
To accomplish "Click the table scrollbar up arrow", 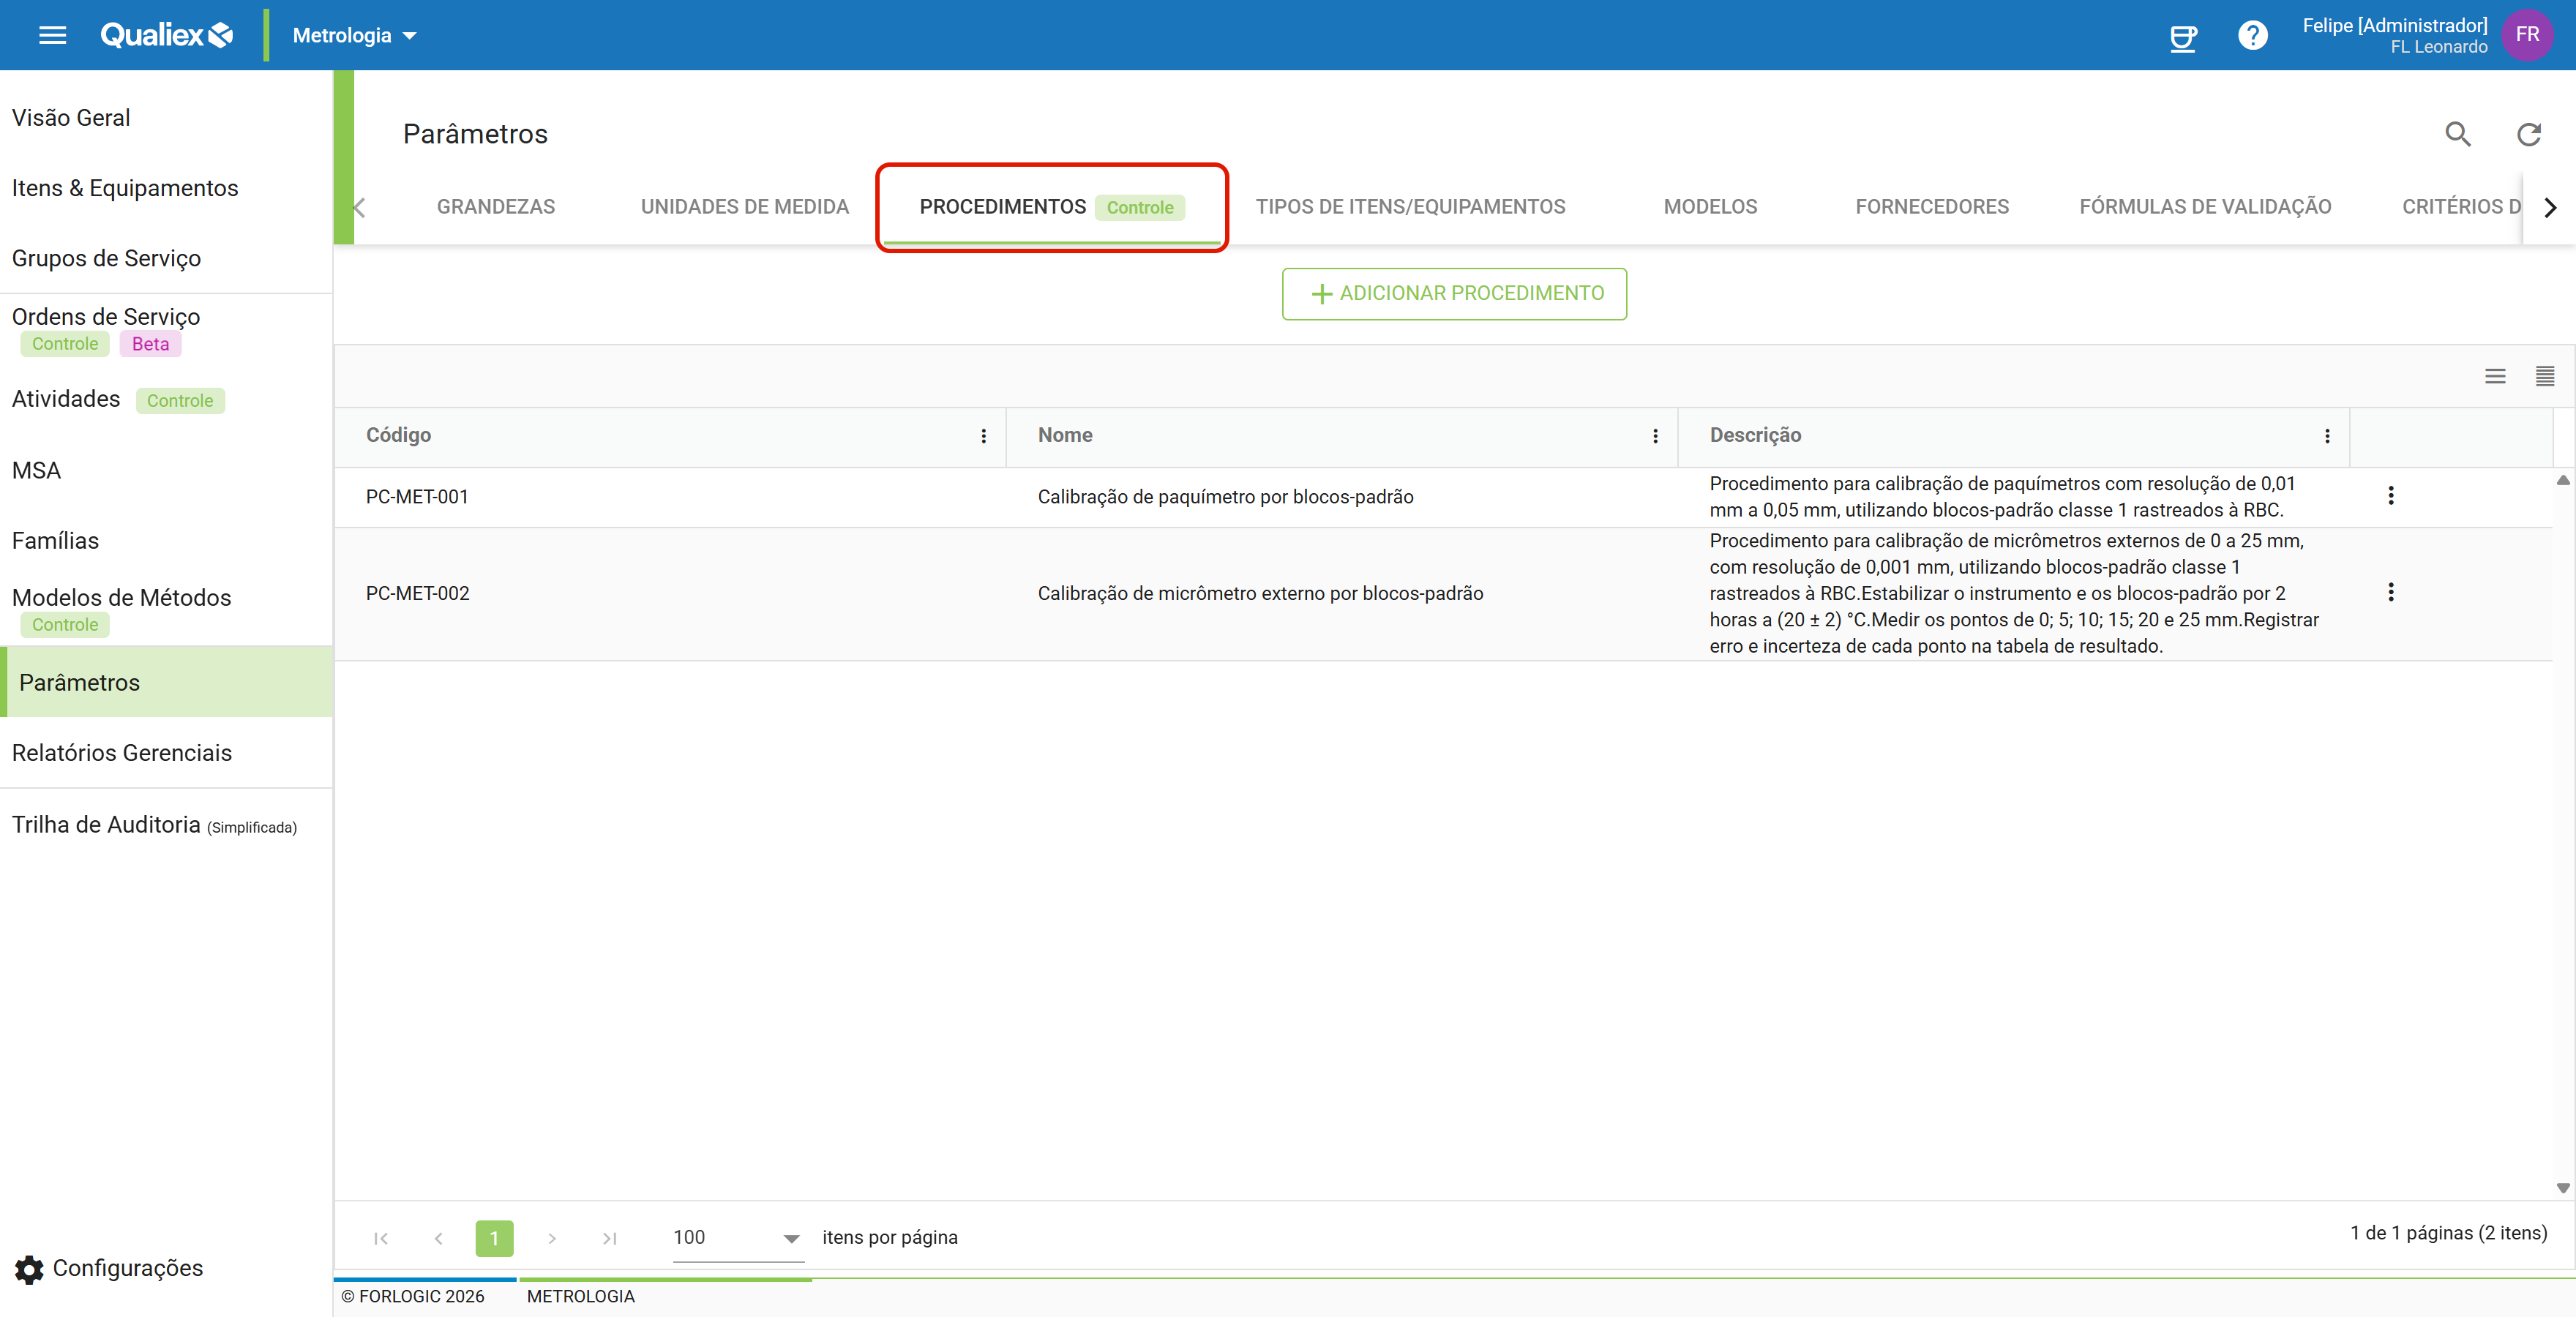I will tap(2563, 481).
